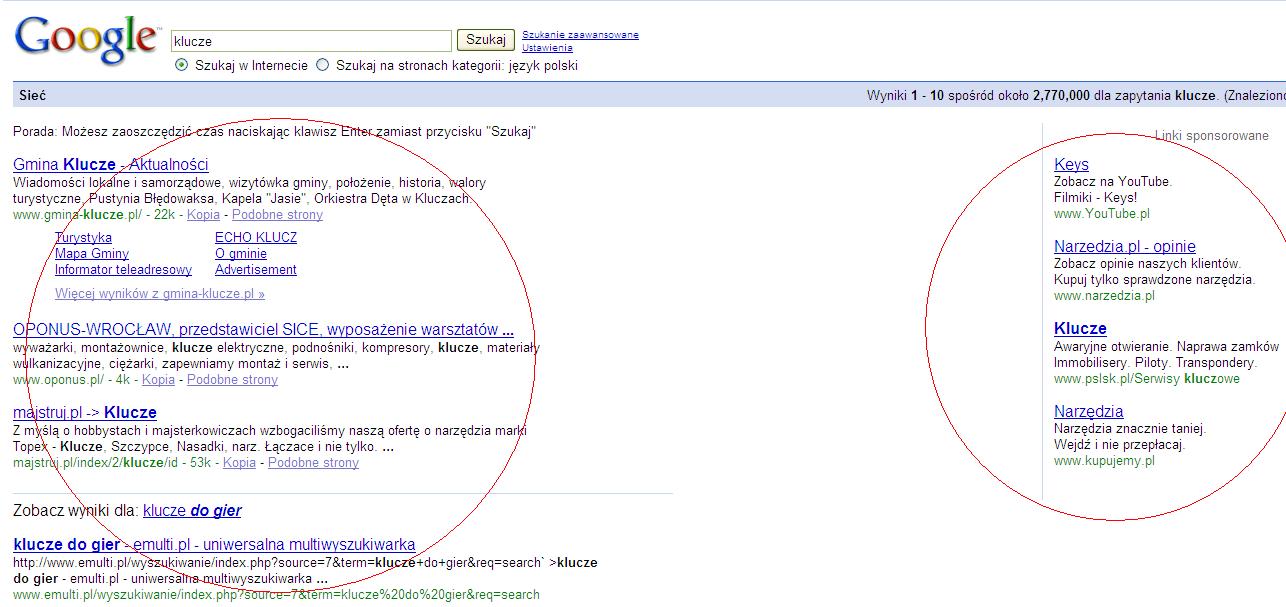
Task: Open 'Gmina Klucze - Aktualności' result
Action: pos(111,164)
